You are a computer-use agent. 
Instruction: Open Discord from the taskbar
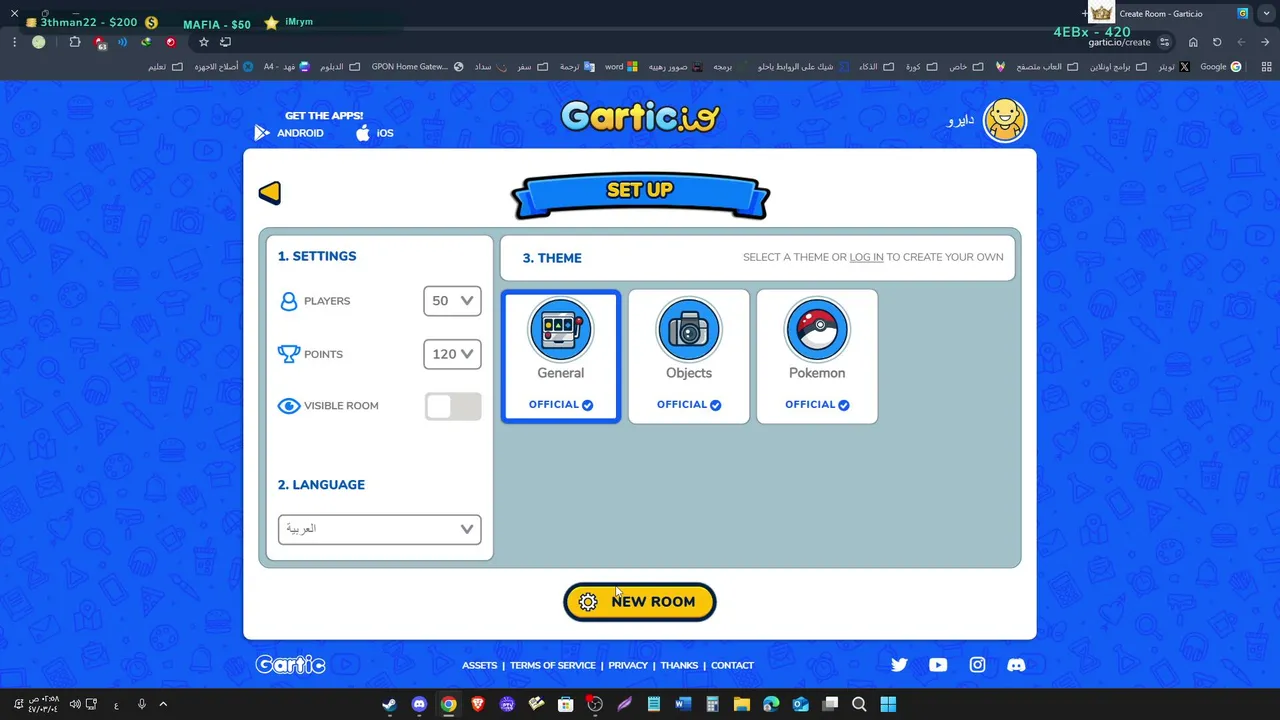click(x=419, y=704)
